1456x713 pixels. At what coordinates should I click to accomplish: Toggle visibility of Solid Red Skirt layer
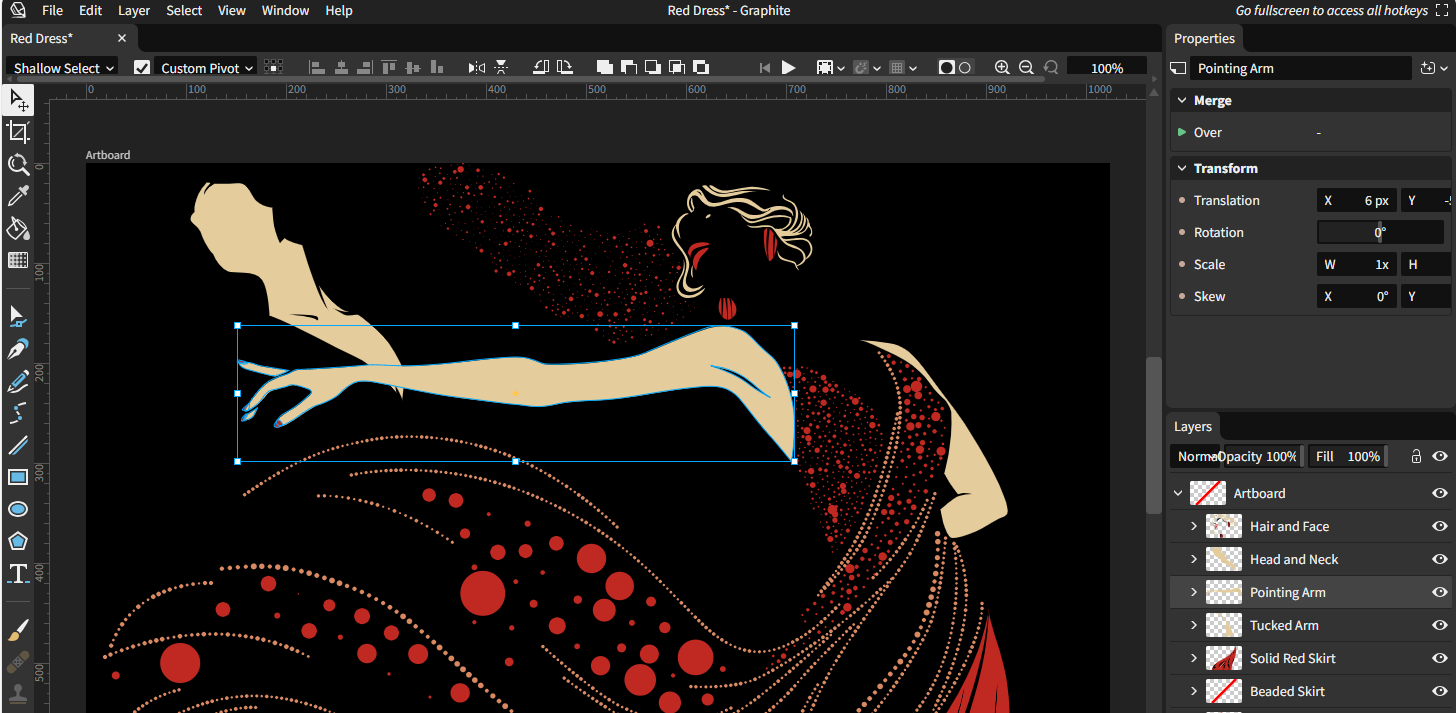coord(1440,658)
